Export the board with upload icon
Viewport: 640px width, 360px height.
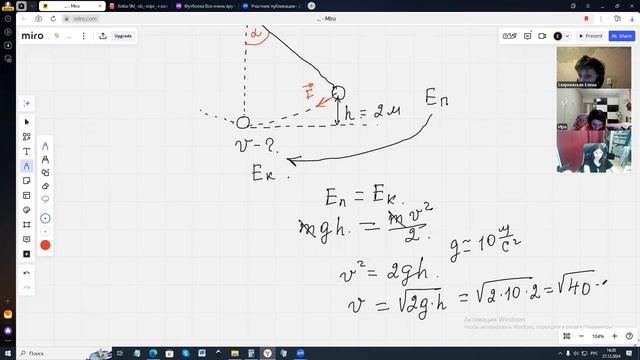(x=103, y=36)
